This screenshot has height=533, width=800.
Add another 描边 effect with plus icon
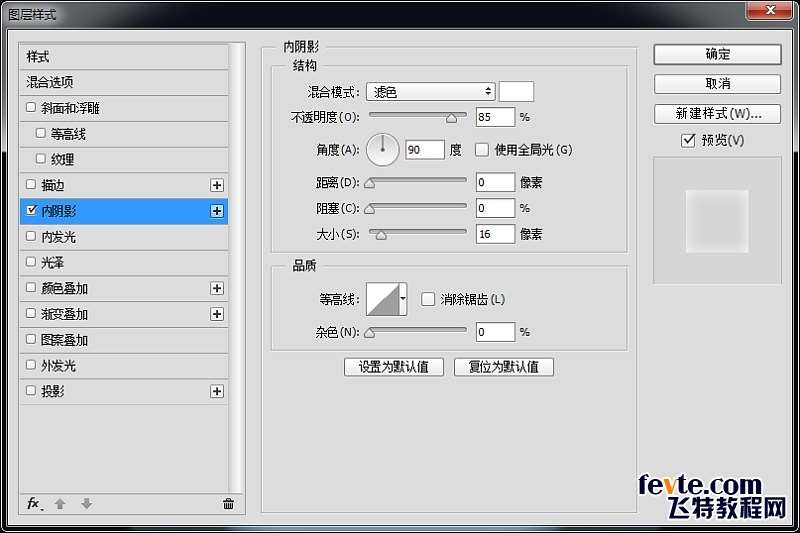[x=217, y=185]
